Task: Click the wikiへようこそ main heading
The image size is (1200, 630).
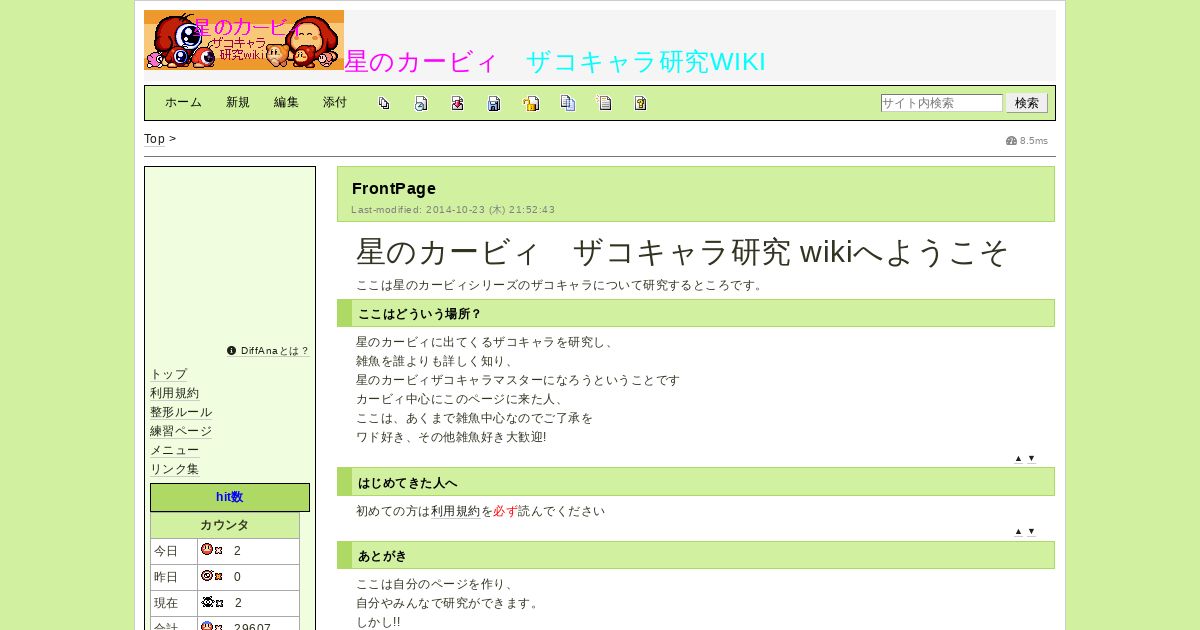Action: pos(682,253)
